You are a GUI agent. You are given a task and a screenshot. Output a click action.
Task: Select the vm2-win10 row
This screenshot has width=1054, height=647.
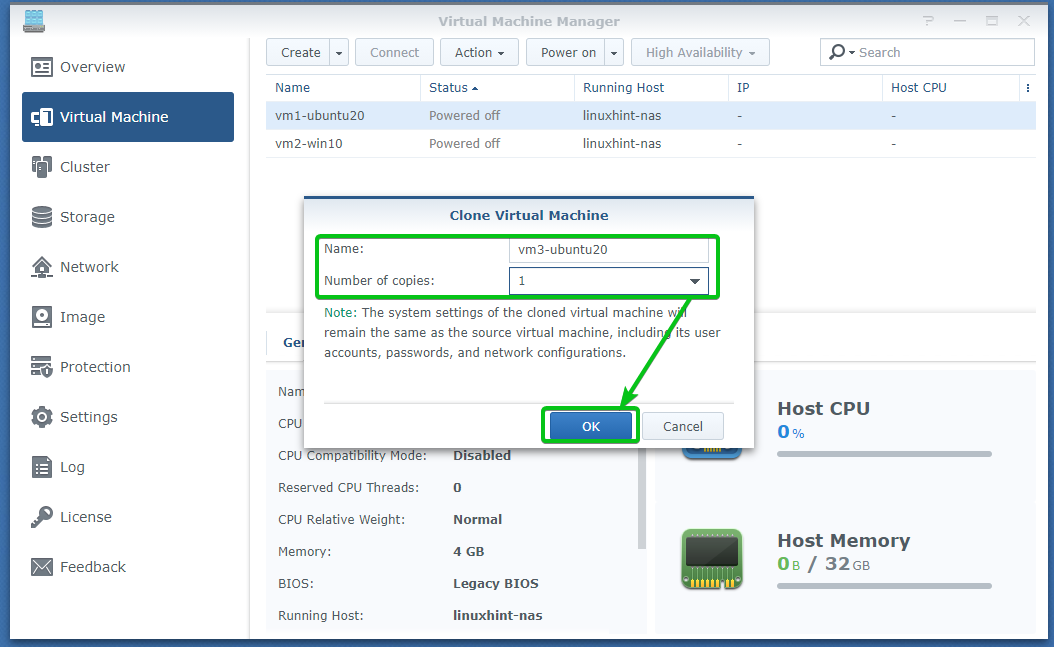point(651,144)
